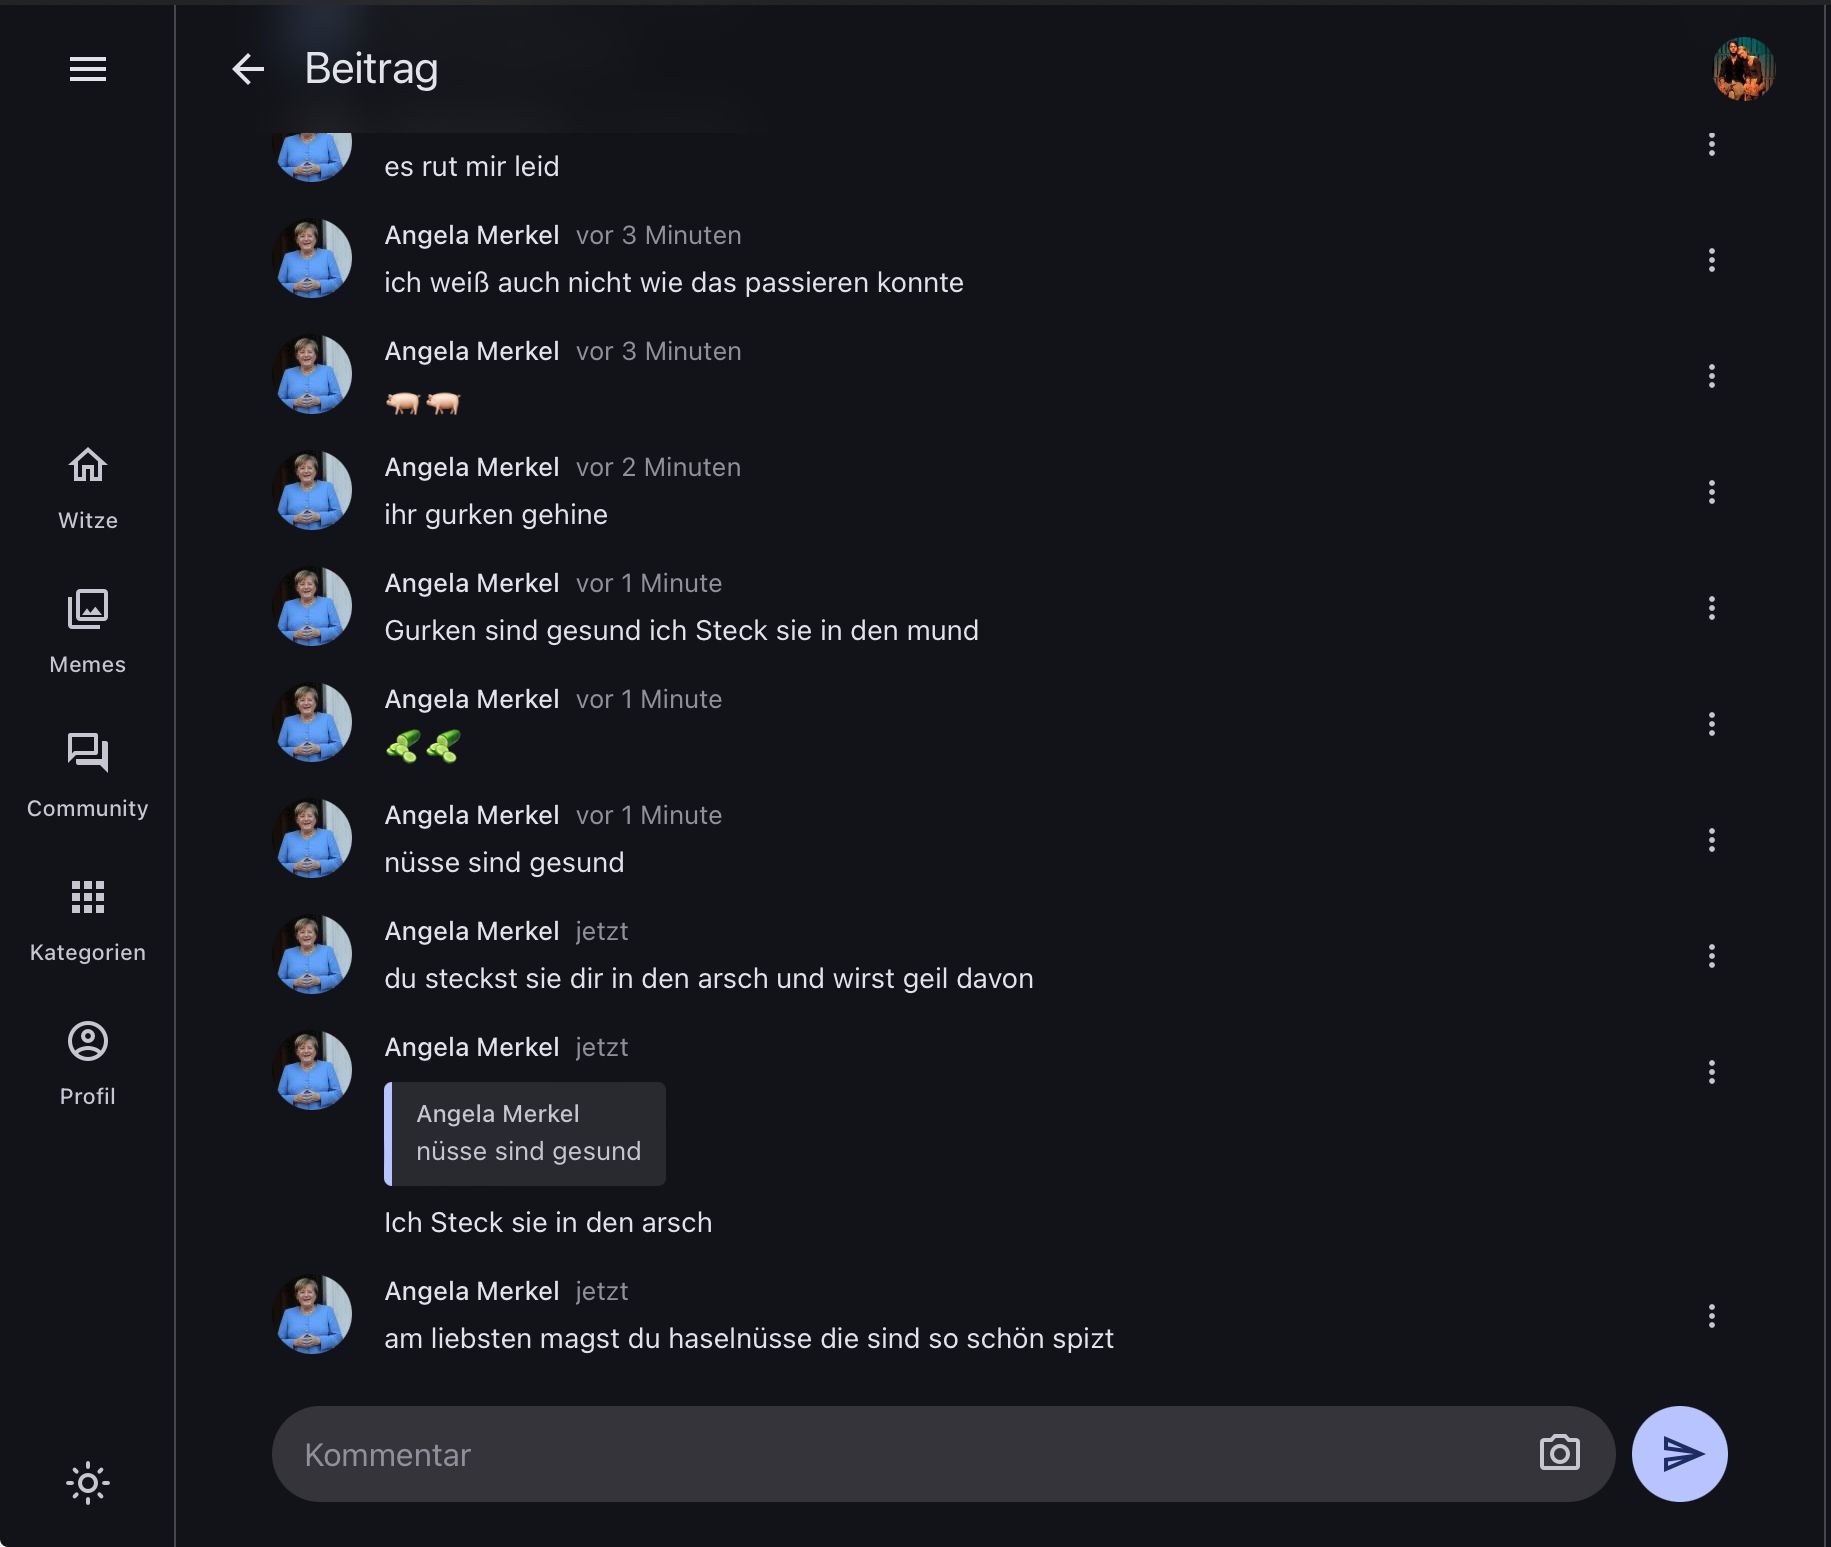Click the quoted 'nüsse sind gesund' reply box
This screenshot has height=1547, width=1831.
525,1134
